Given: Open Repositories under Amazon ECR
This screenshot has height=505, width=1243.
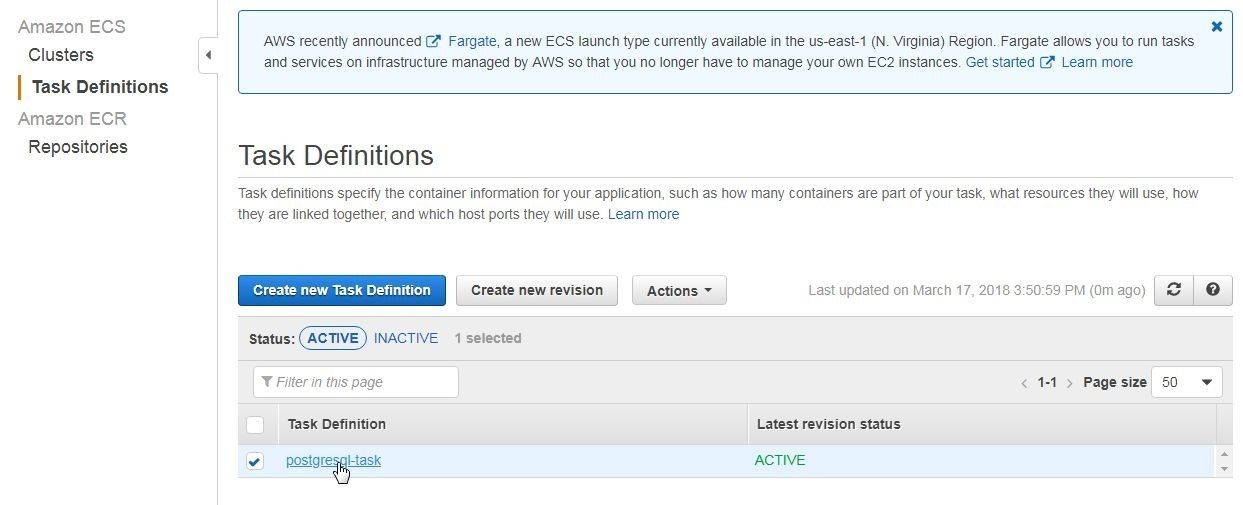Looking at the screenshot, I should tap(78, 147).
